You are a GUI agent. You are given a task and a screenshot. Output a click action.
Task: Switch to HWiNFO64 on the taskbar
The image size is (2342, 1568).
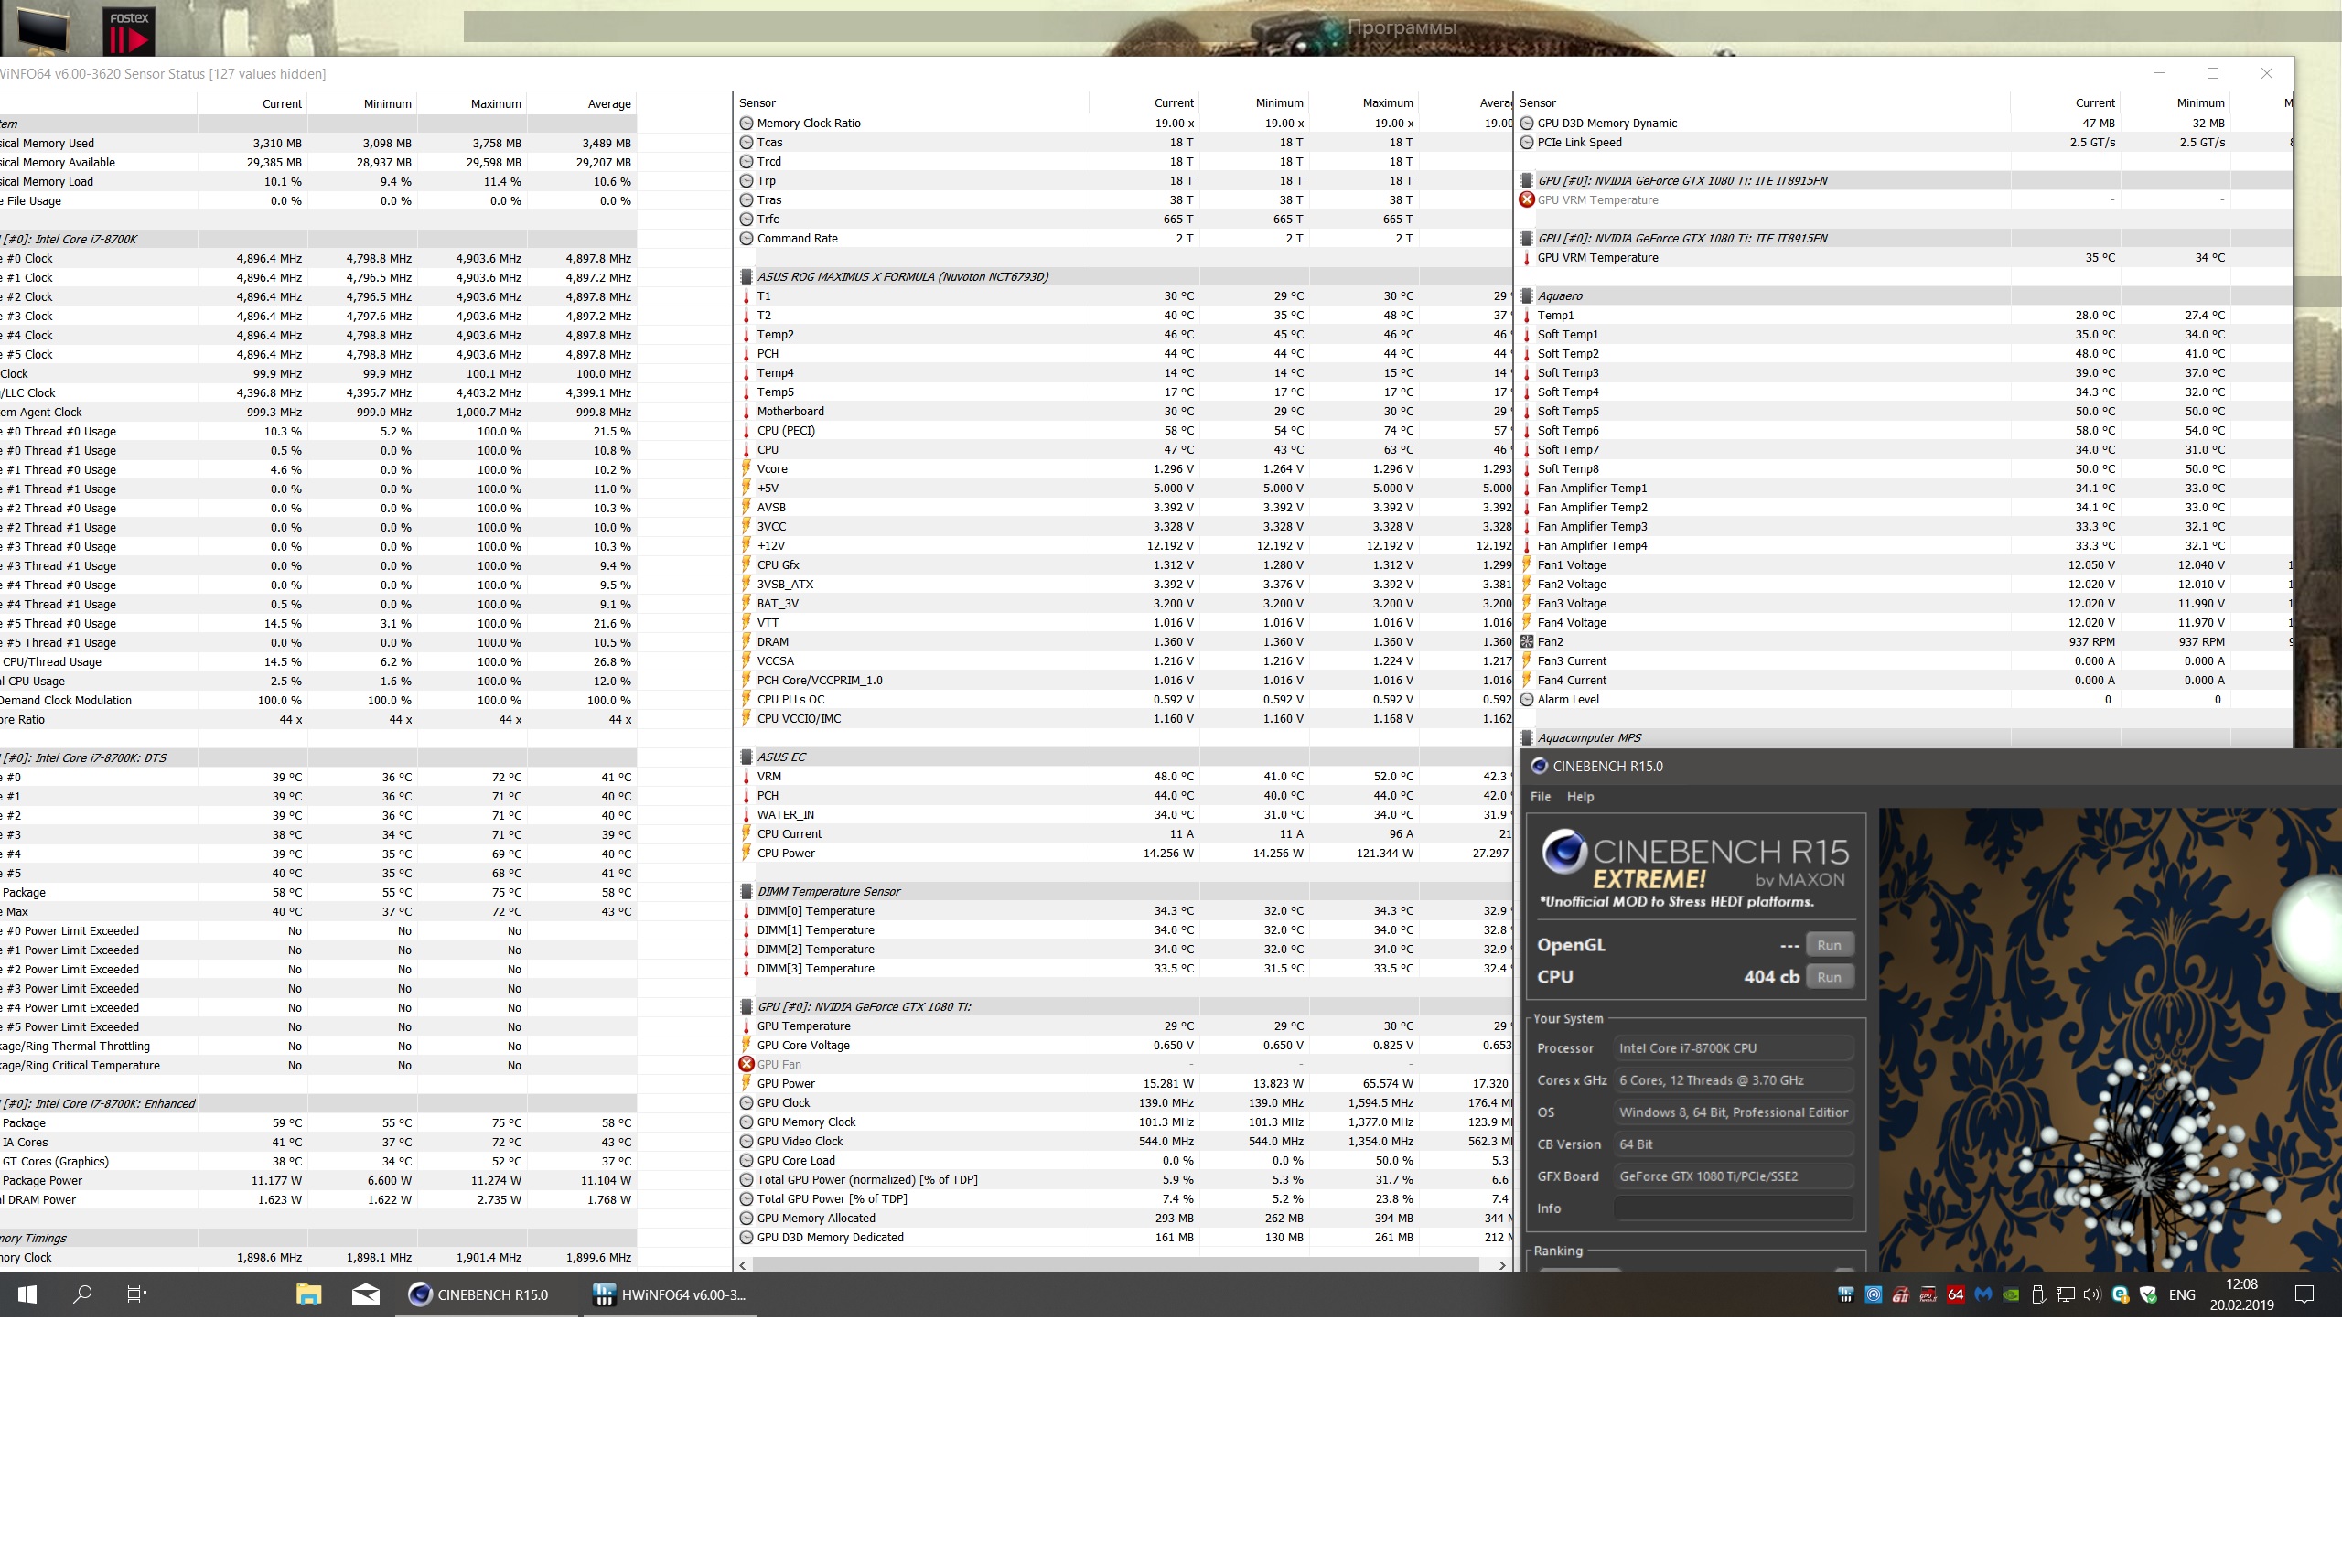coord(670,1294)
